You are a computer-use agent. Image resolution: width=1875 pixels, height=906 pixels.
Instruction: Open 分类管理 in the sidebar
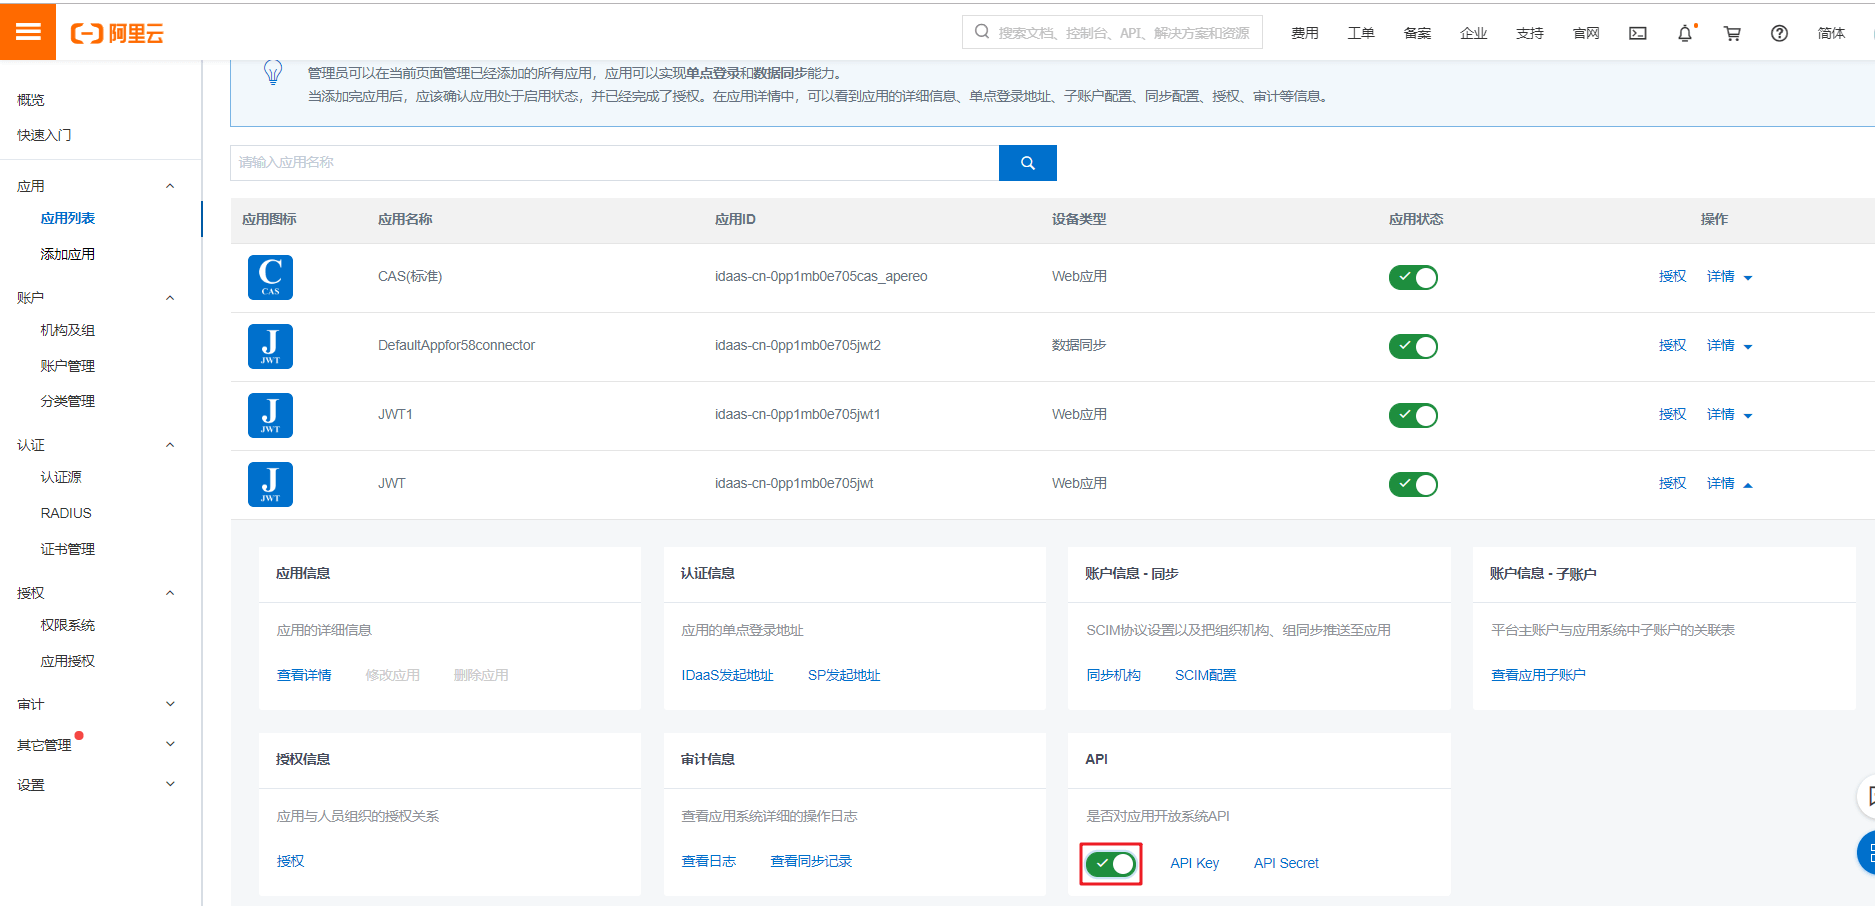pyautogui.click(x=68, y=401)
